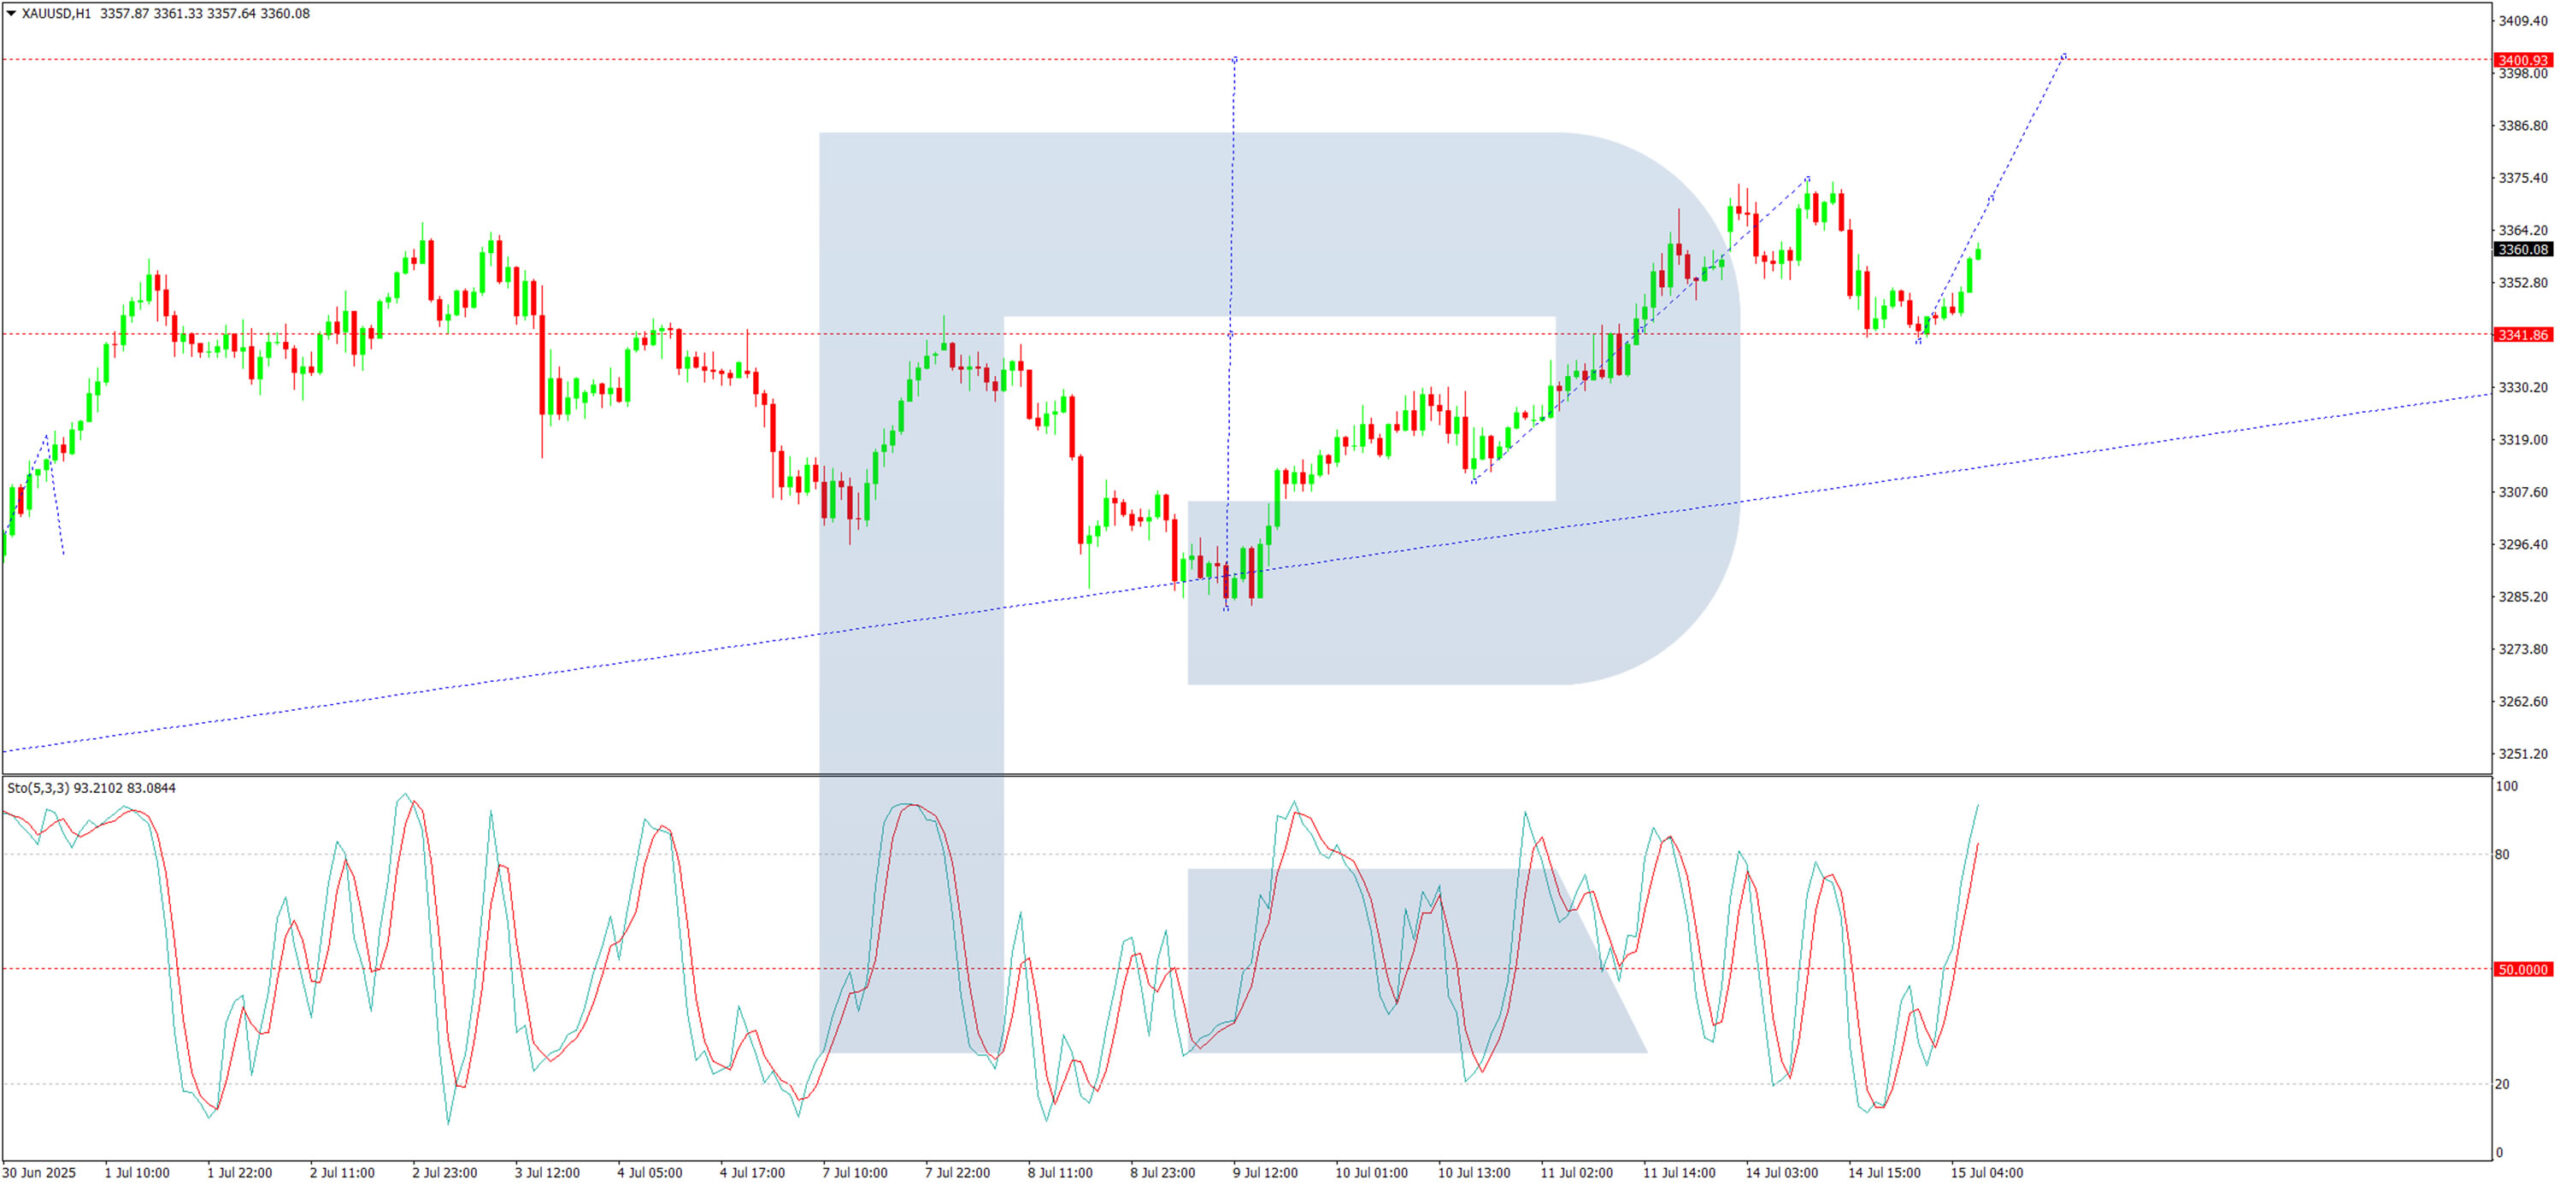The width and height of the screenshot is (2560, 1186).
Task: Click the Sto(5,3,3) indicator label
Action: coord(38,789)
